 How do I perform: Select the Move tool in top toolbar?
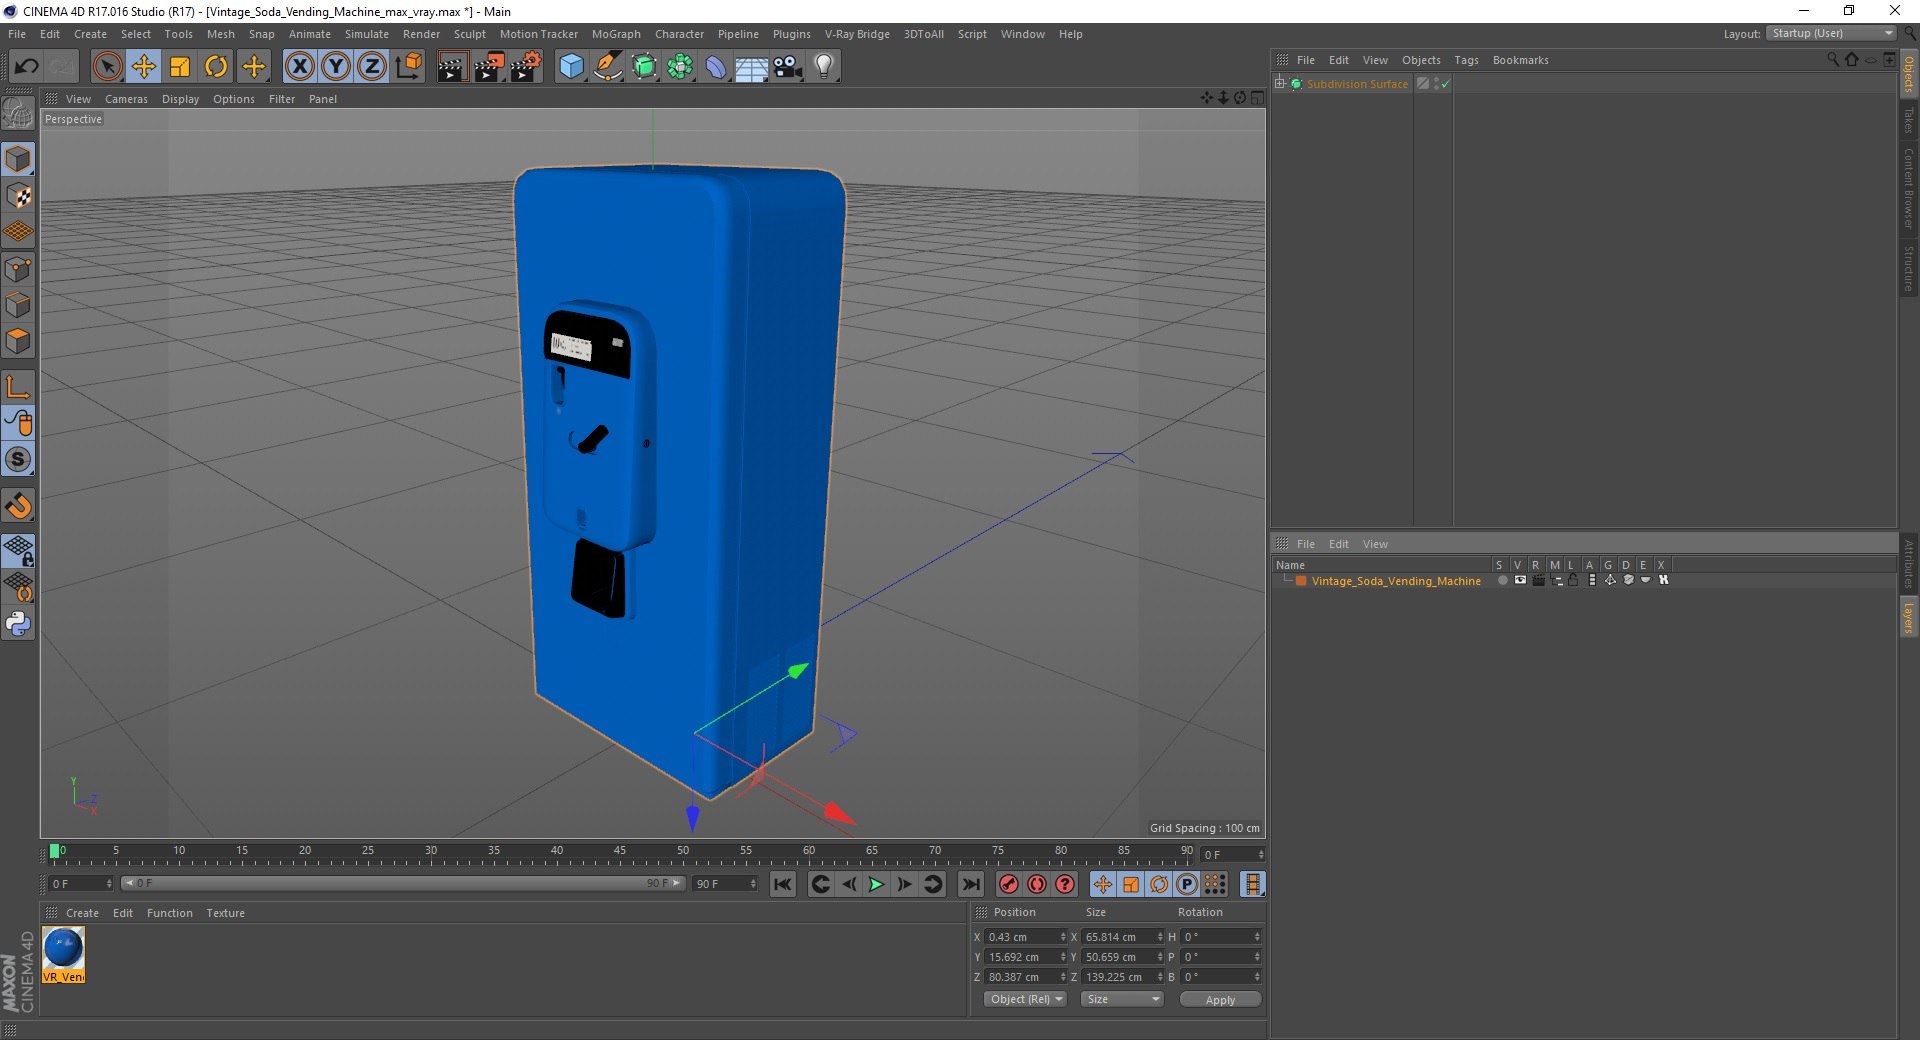[144, 67]
